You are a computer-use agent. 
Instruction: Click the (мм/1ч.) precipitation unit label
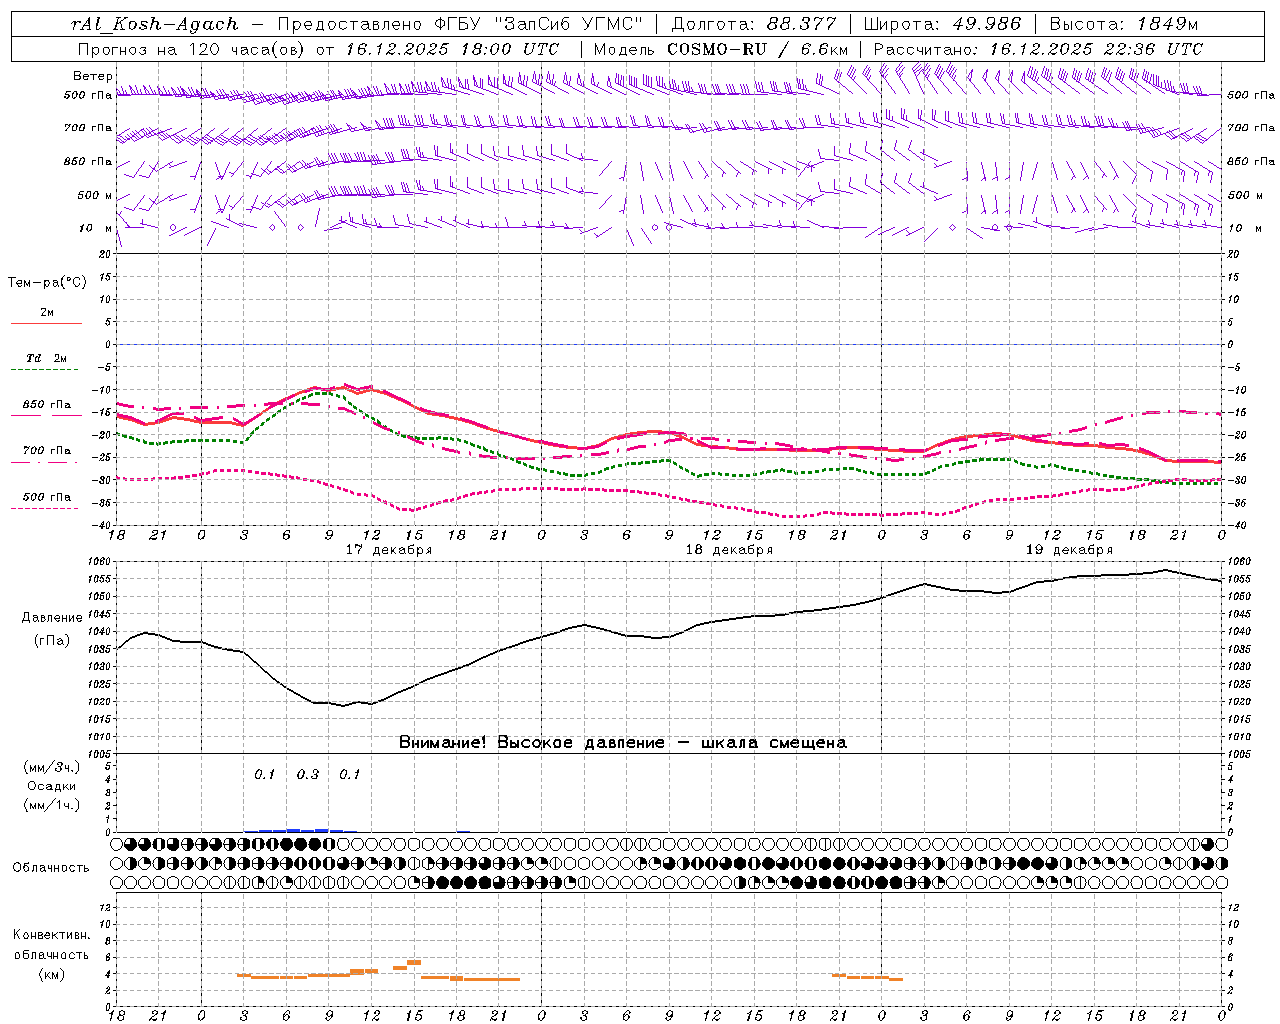(52, 805)
